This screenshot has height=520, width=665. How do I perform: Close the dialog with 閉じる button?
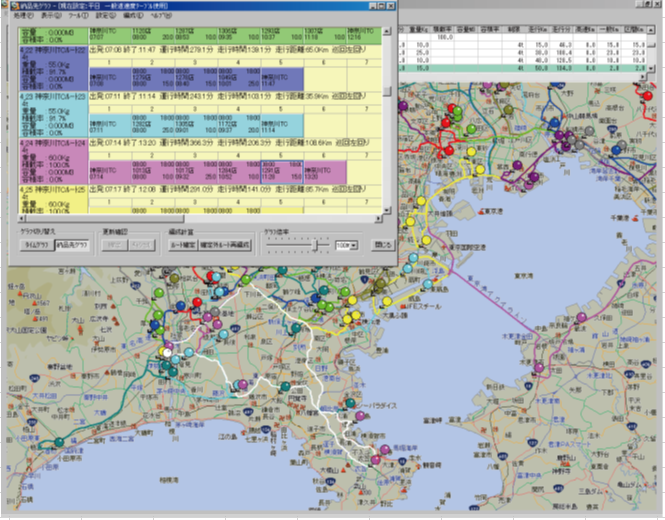[383, 244]
